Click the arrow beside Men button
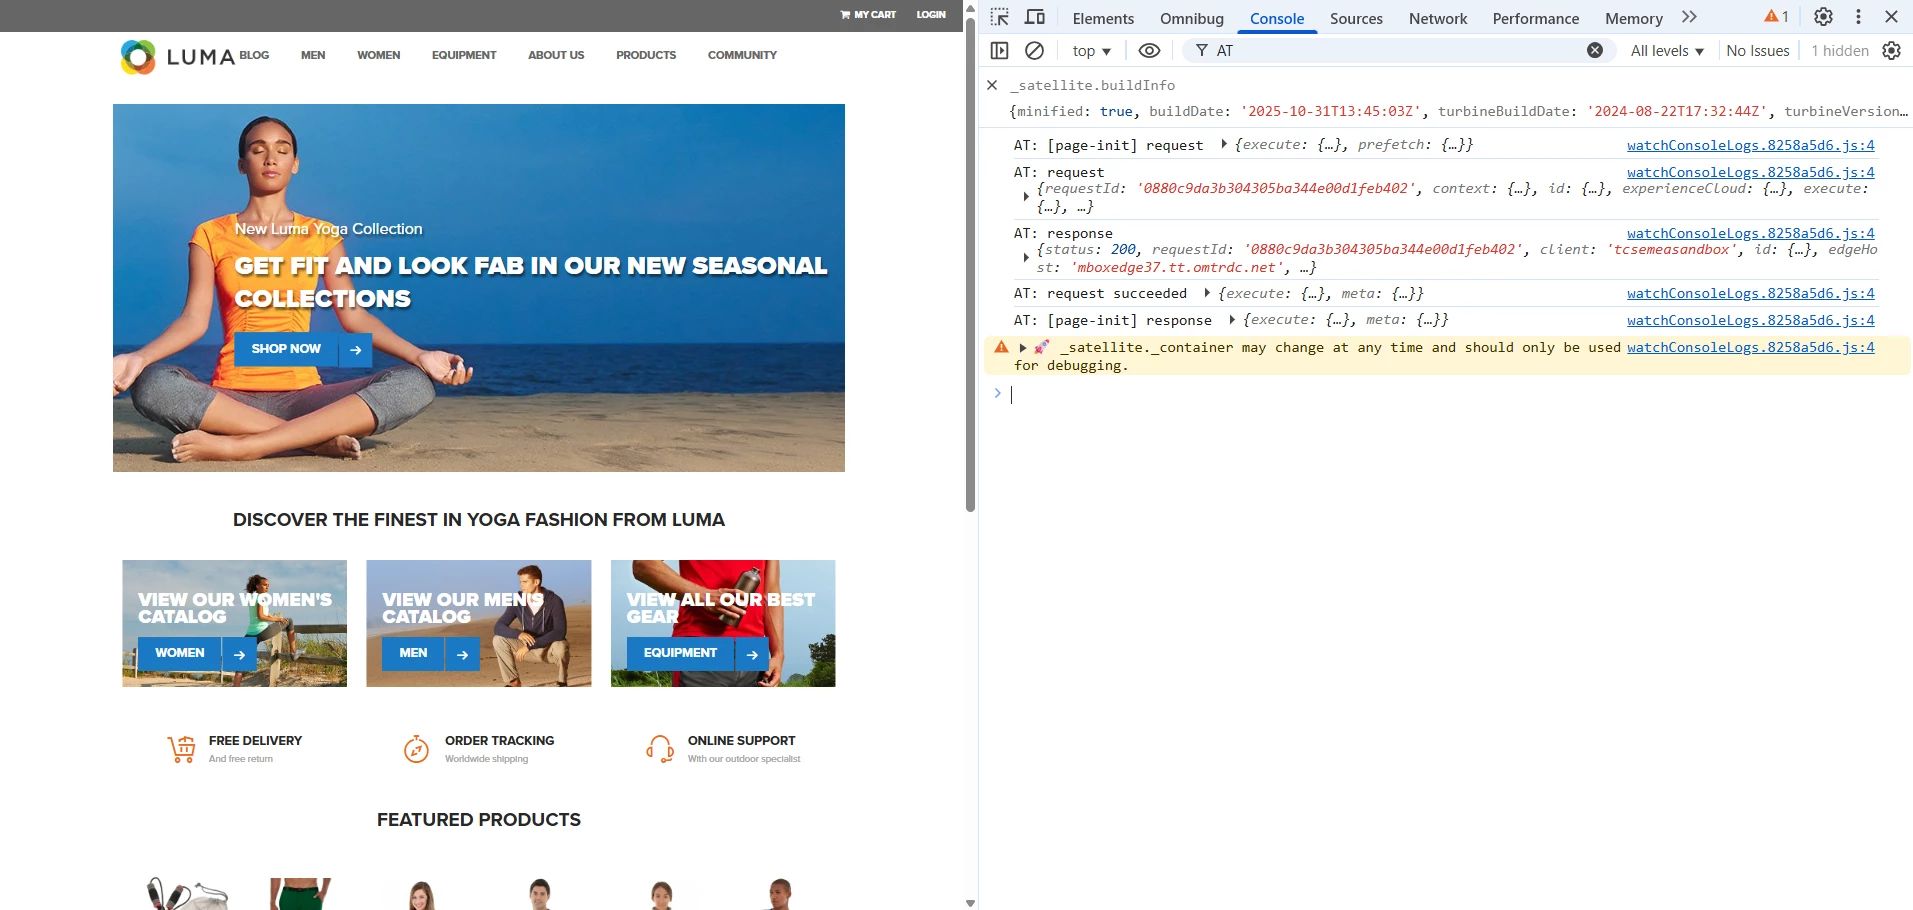 pos(462,654)
